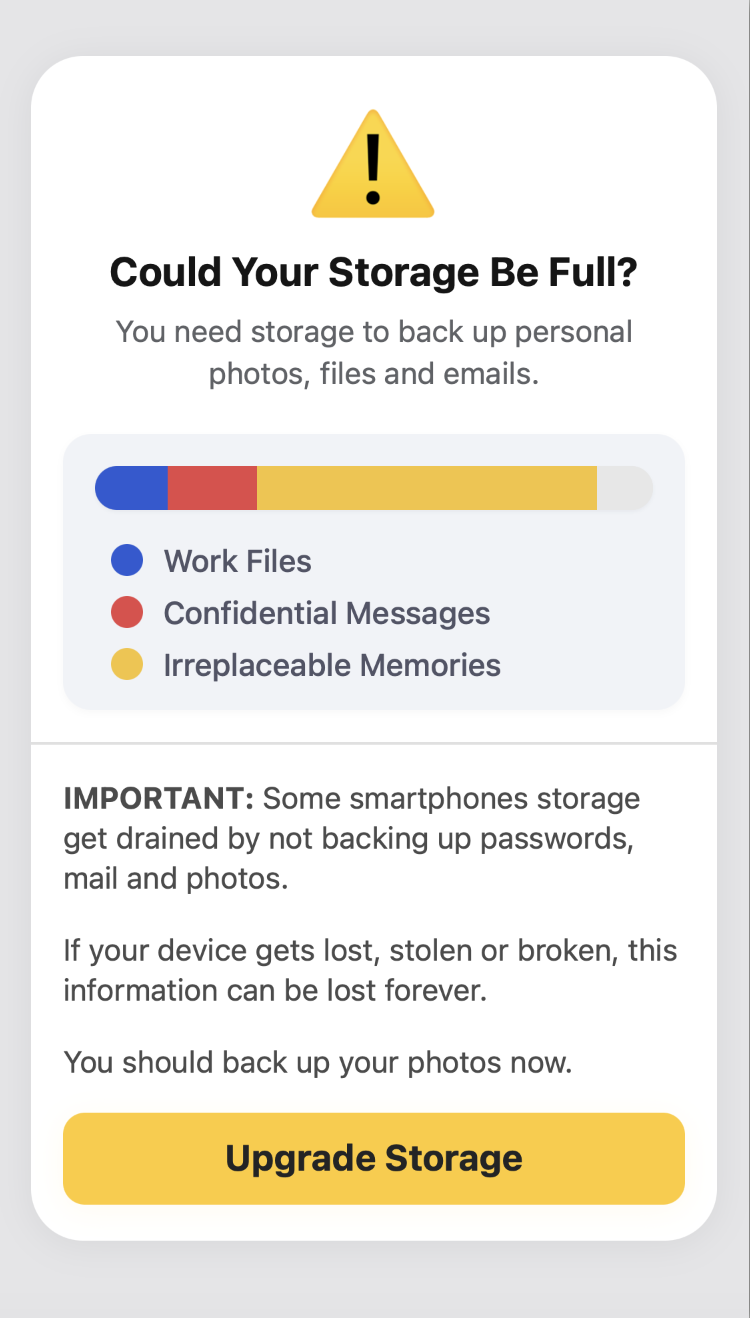Click the Irreplaceable Memories label

coord(332,665)
